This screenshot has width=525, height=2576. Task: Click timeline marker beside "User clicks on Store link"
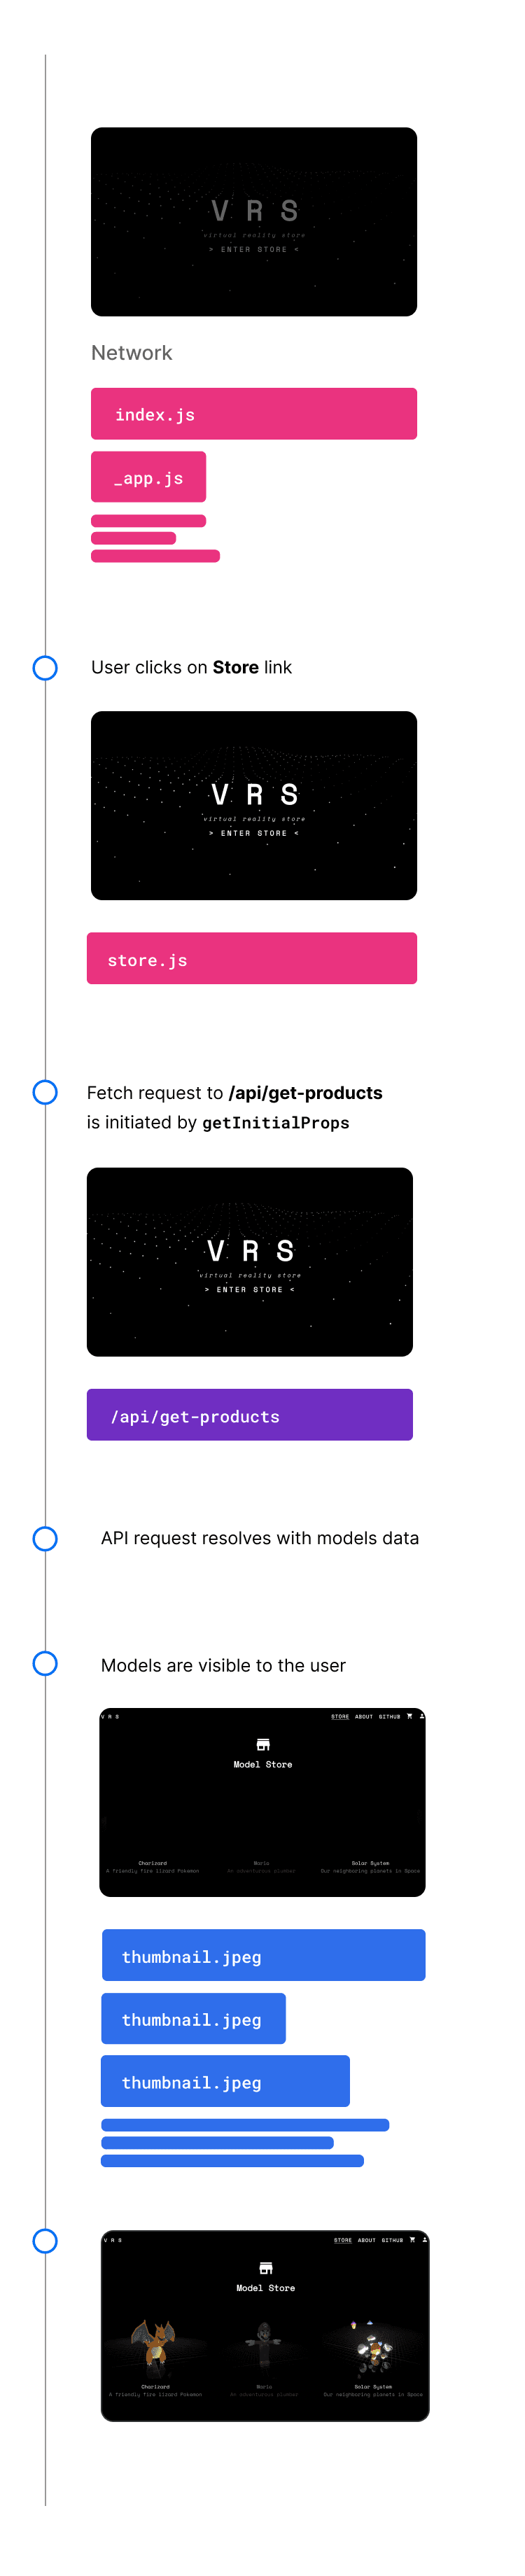tap(45, 668)
